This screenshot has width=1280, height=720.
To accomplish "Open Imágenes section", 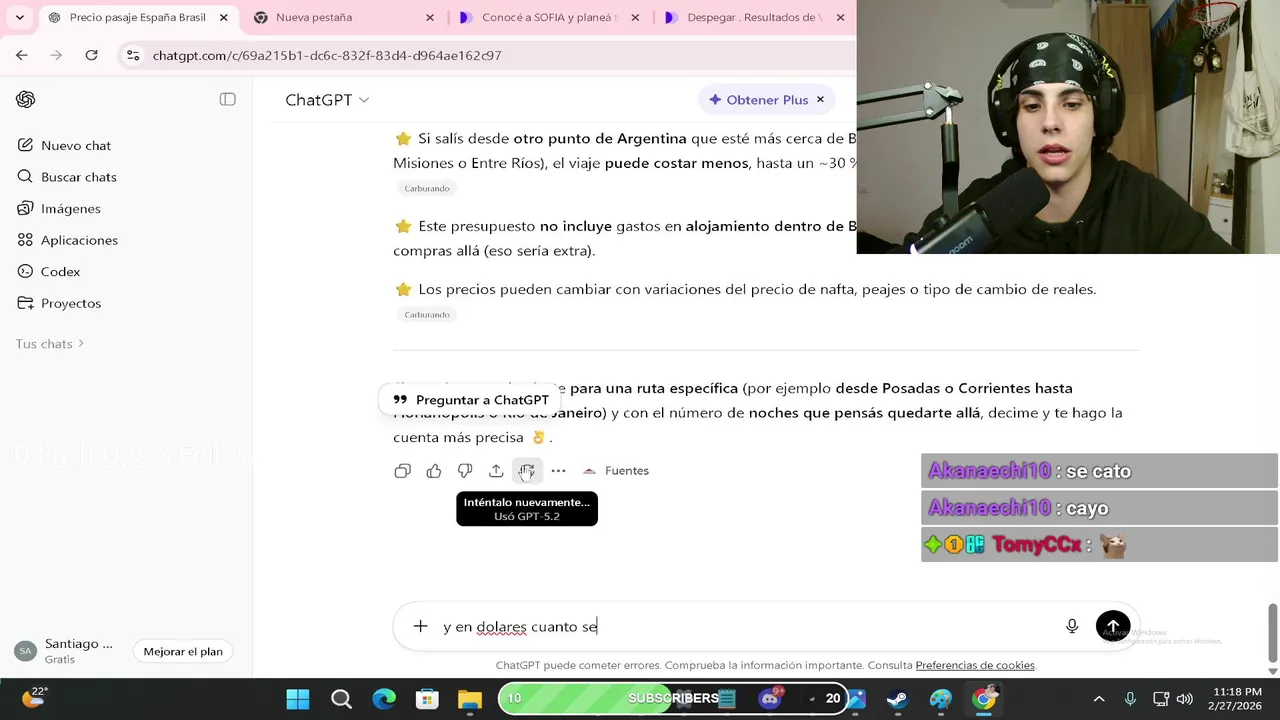I will 70,208.
